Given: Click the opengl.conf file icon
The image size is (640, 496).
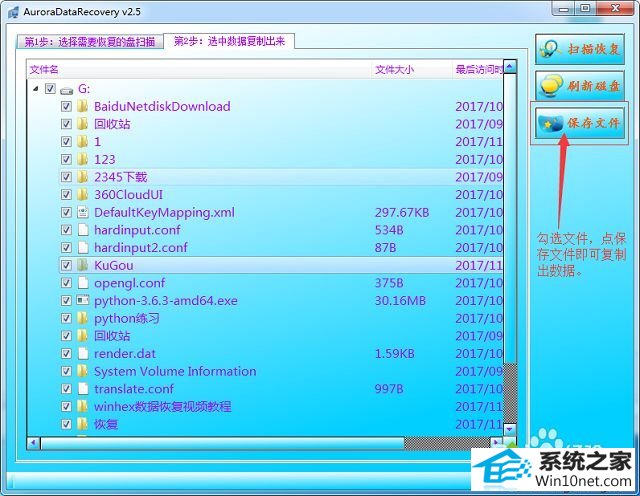Looking at the screenshot, I should click(x=83, y=283).
